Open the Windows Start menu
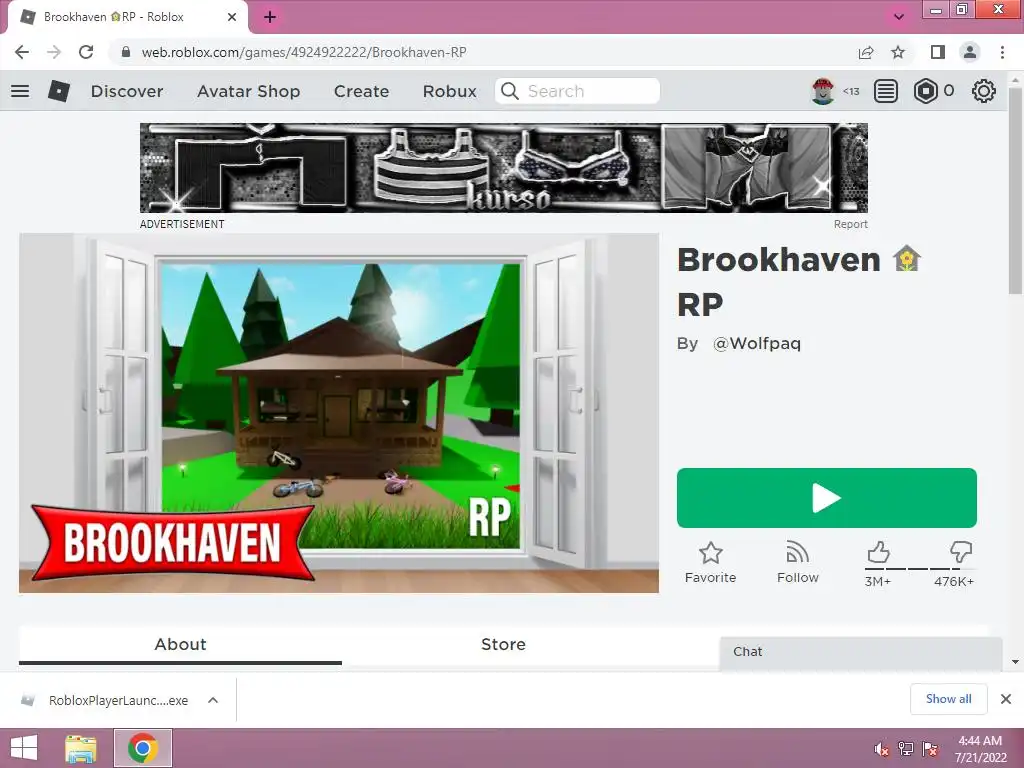 (x=24, y=748)
